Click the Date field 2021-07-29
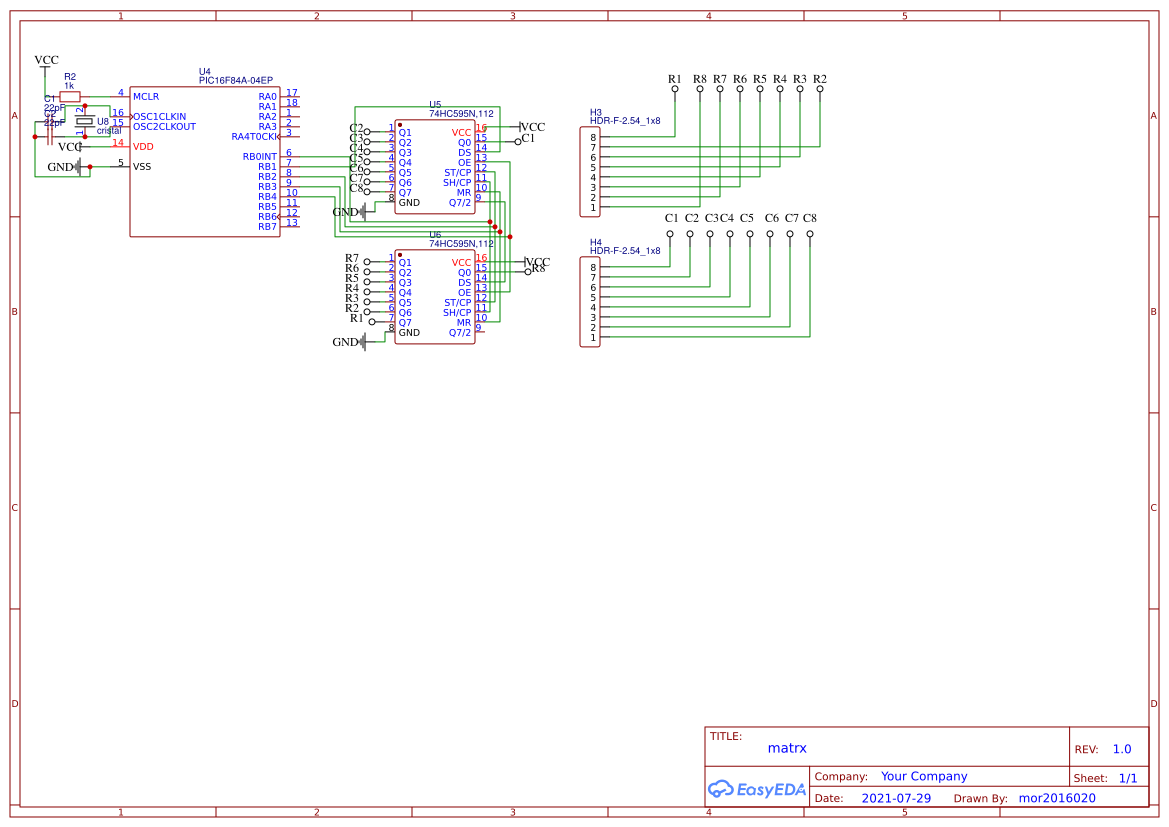Screen dimensions: 1169x827 click(896, 797)
